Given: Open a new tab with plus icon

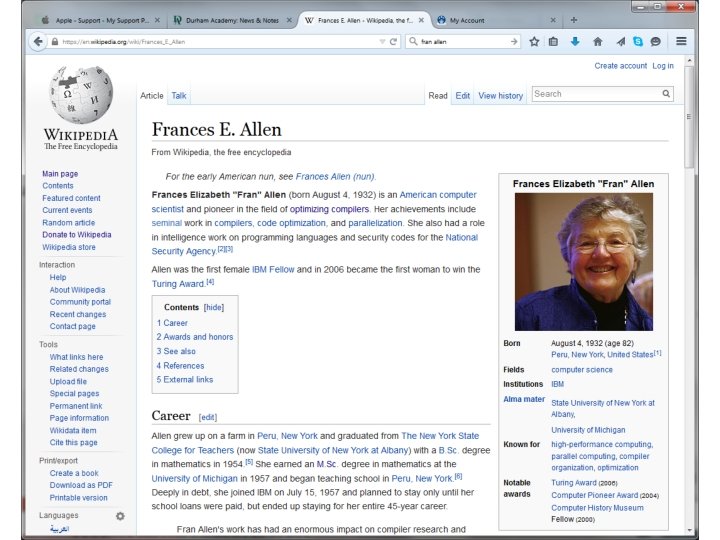Looking at the screenshot, I should pyautogui.click(x=574, y=20).
